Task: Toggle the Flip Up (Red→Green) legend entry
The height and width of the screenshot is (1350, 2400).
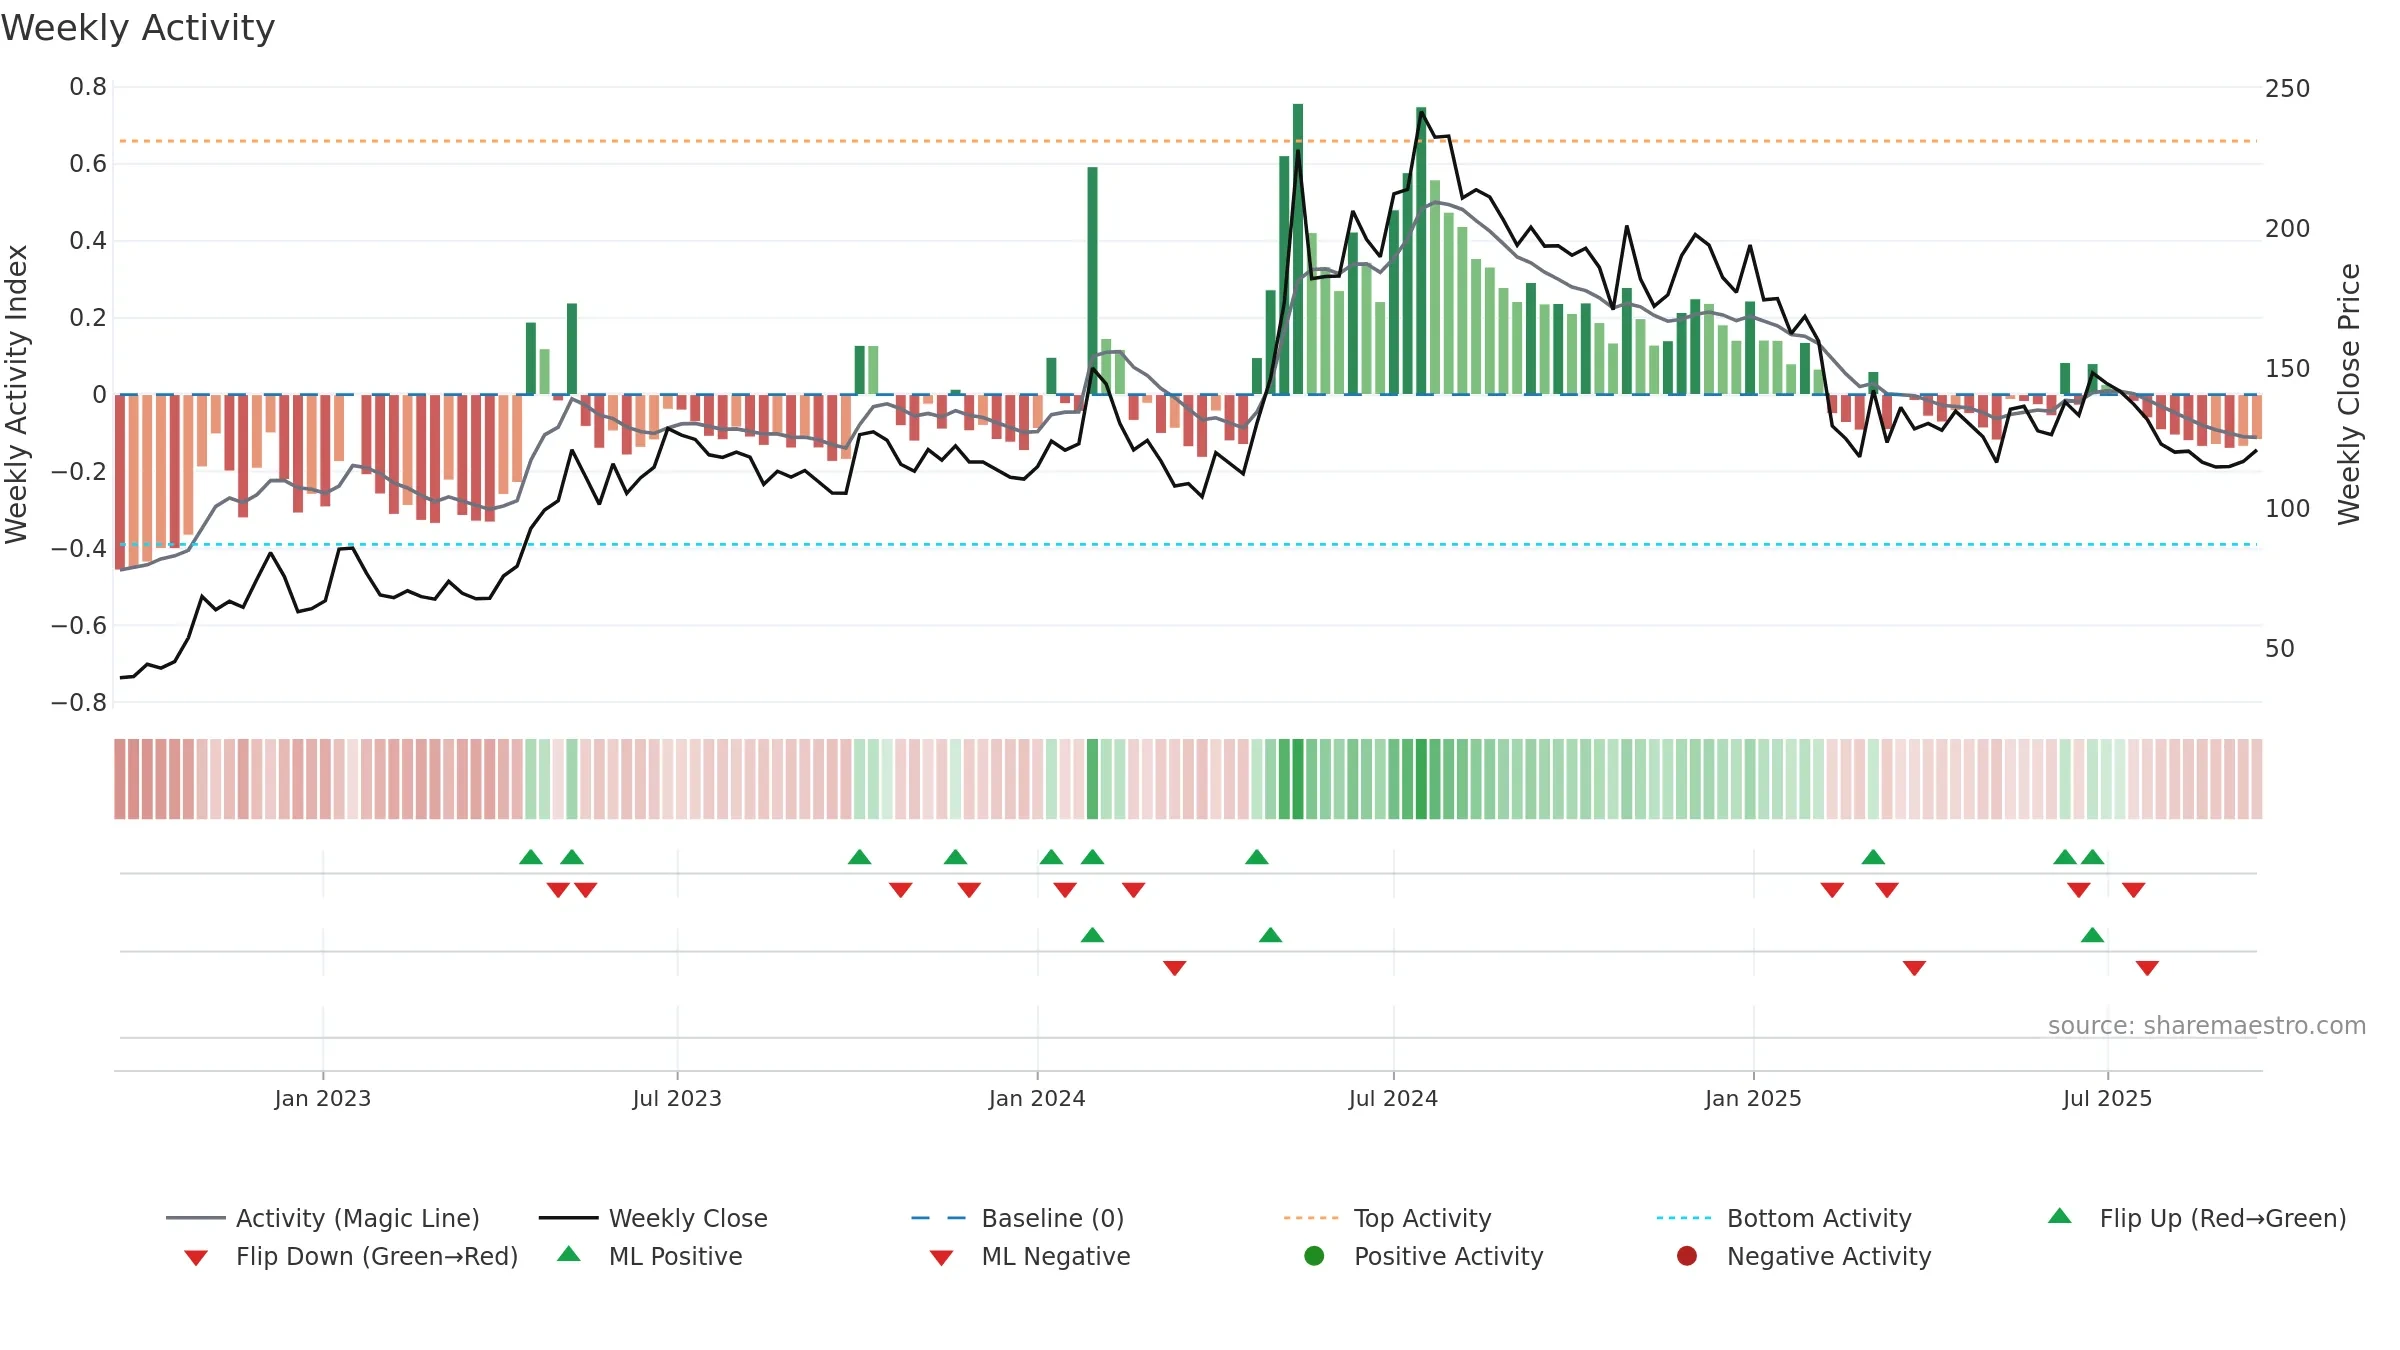Action: tap(2197, 1218)
